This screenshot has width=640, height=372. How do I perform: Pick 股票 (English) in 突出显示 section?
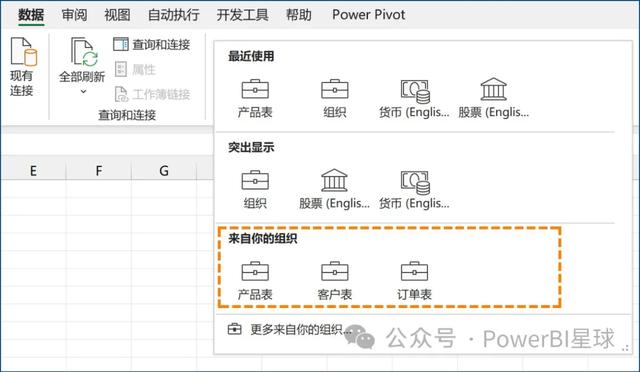coord(335,189)
